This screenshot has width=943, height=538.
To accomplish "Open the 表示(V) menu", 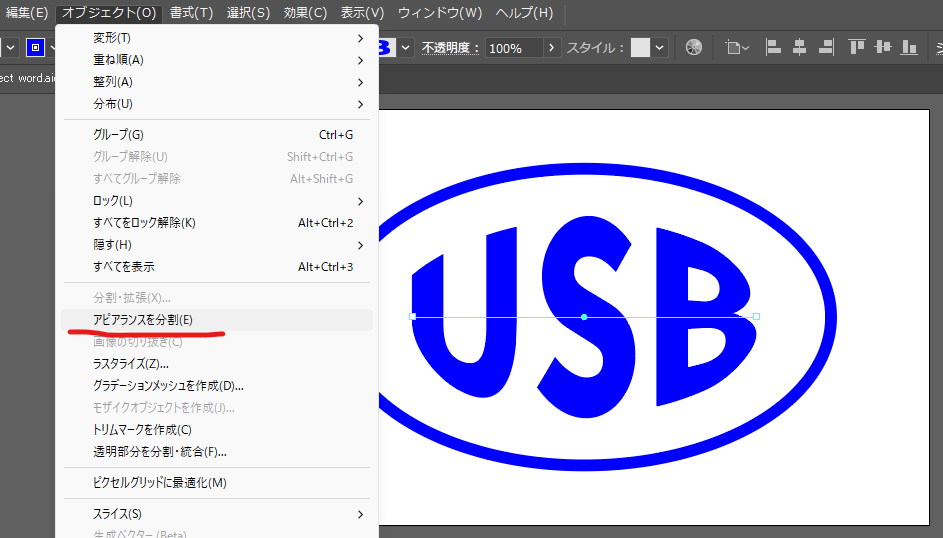I will coord(362,13).
